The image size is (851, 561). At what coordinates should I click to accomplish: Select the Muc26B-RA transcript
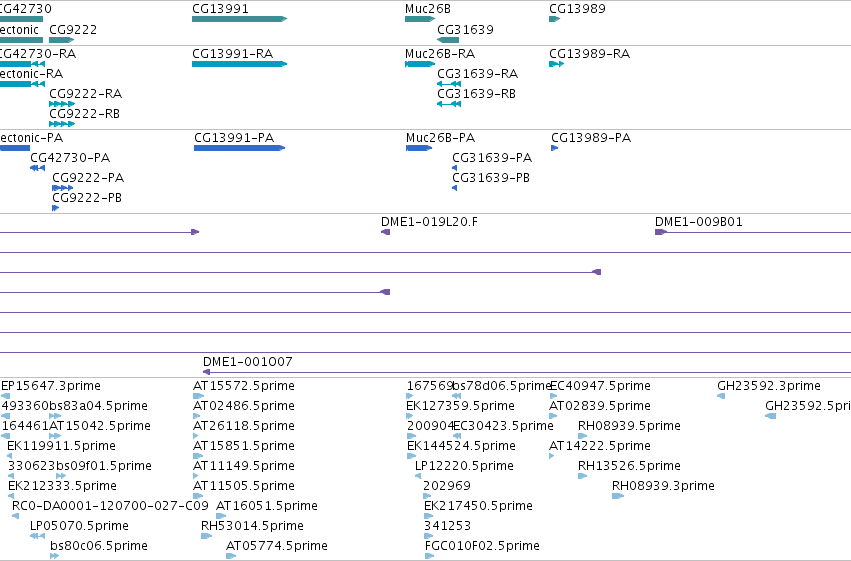click(x=440, y=54)
